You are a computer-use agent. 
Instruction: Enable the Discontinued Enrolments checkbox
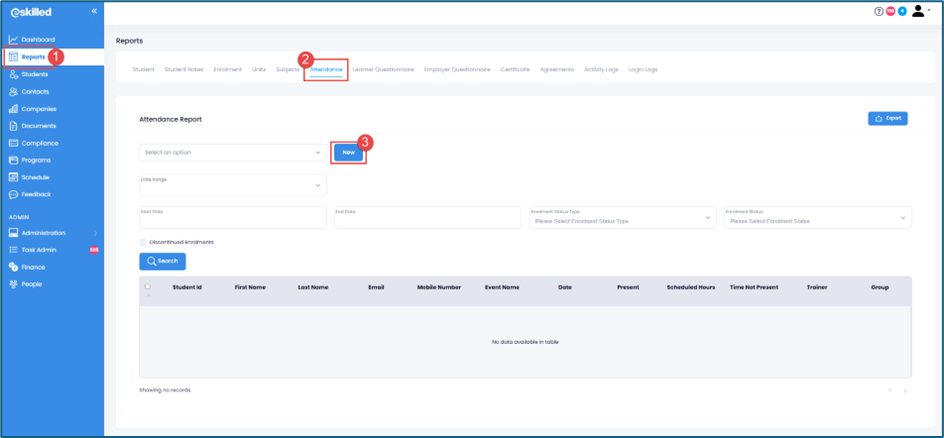pos(143,242)
